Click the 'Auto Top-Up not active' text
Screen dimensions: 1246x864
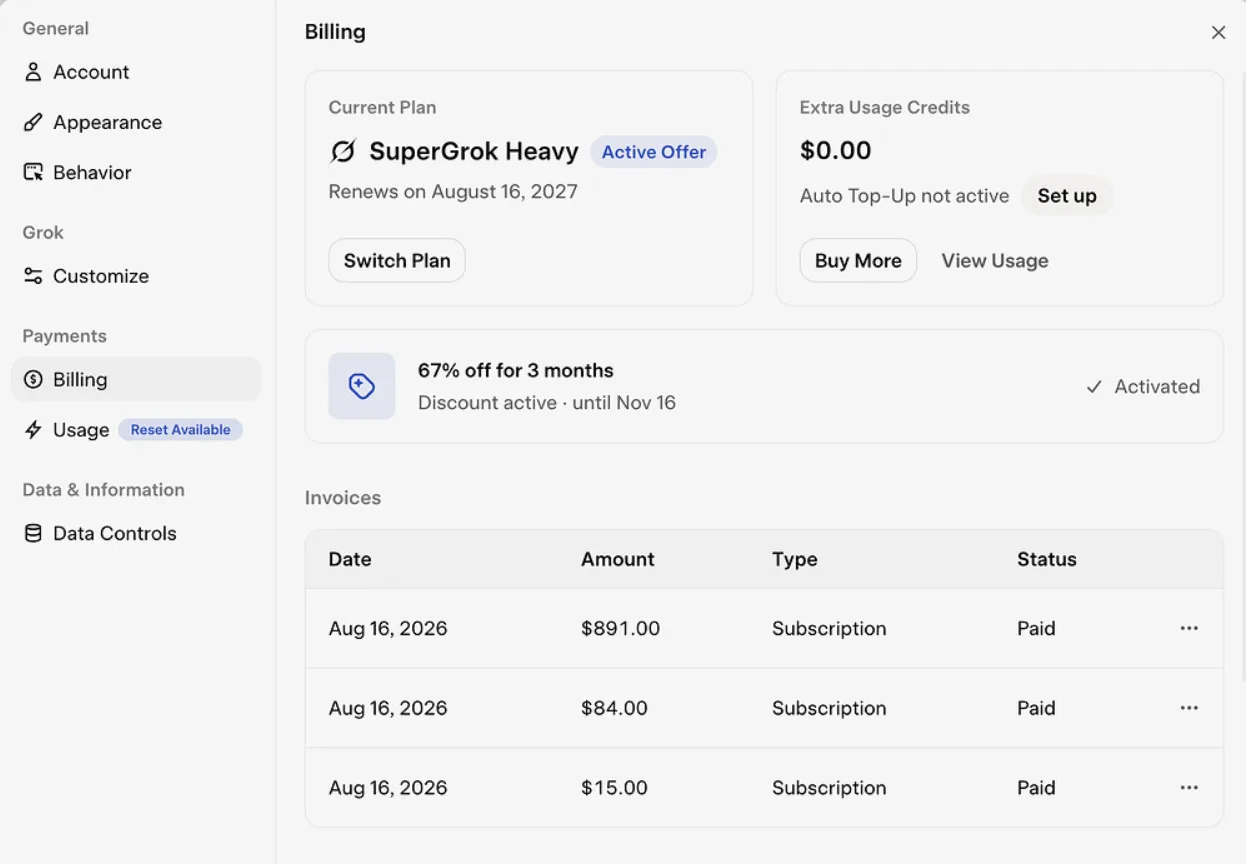[x=905, y=196]
